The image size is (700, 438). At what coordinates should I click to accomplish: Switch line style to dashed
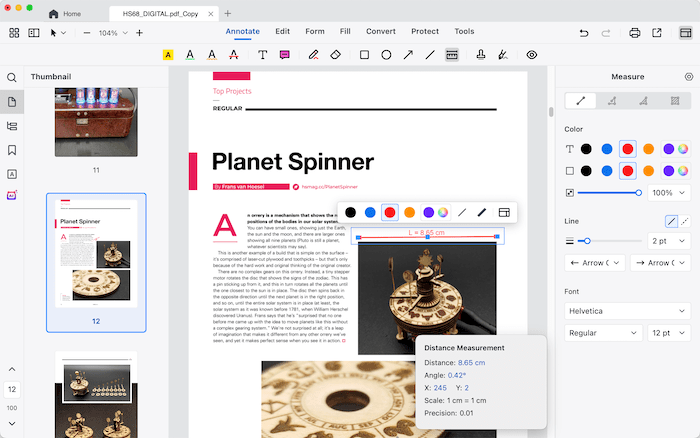684,221
